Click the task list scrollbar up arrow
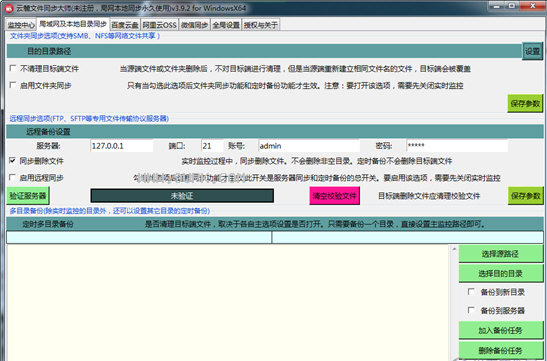Image resolution: width=547 pixels, height=361 pixels. point(454,249)
